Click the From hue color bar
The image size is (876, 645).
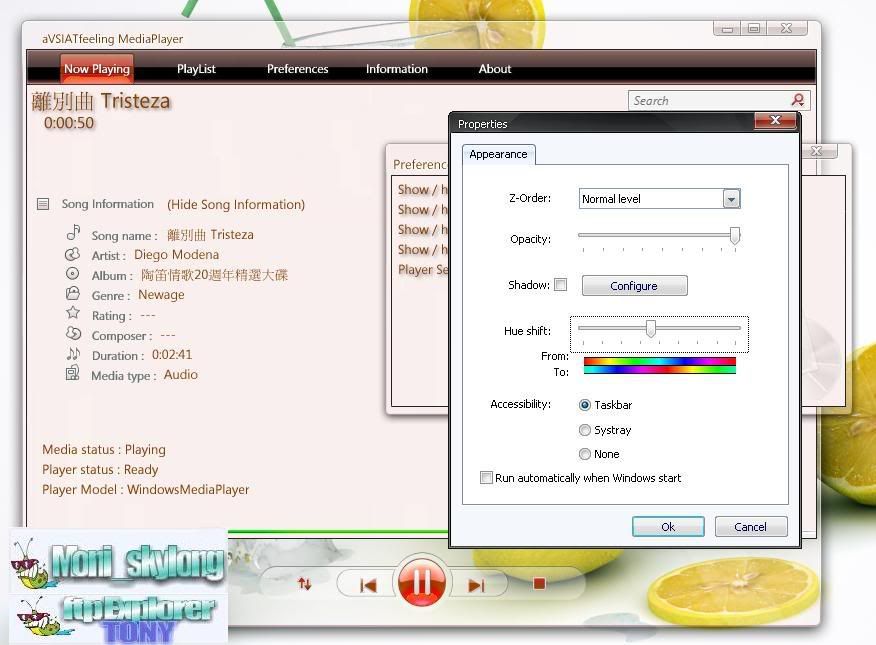[659, 361]
